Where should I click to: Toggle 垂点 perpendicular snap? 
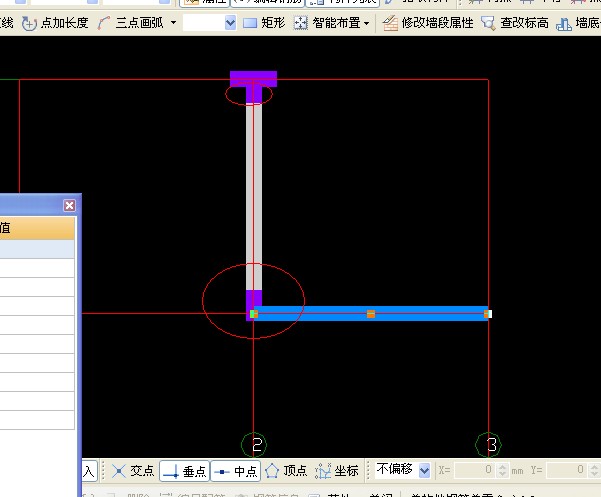(x=184, y=471)
